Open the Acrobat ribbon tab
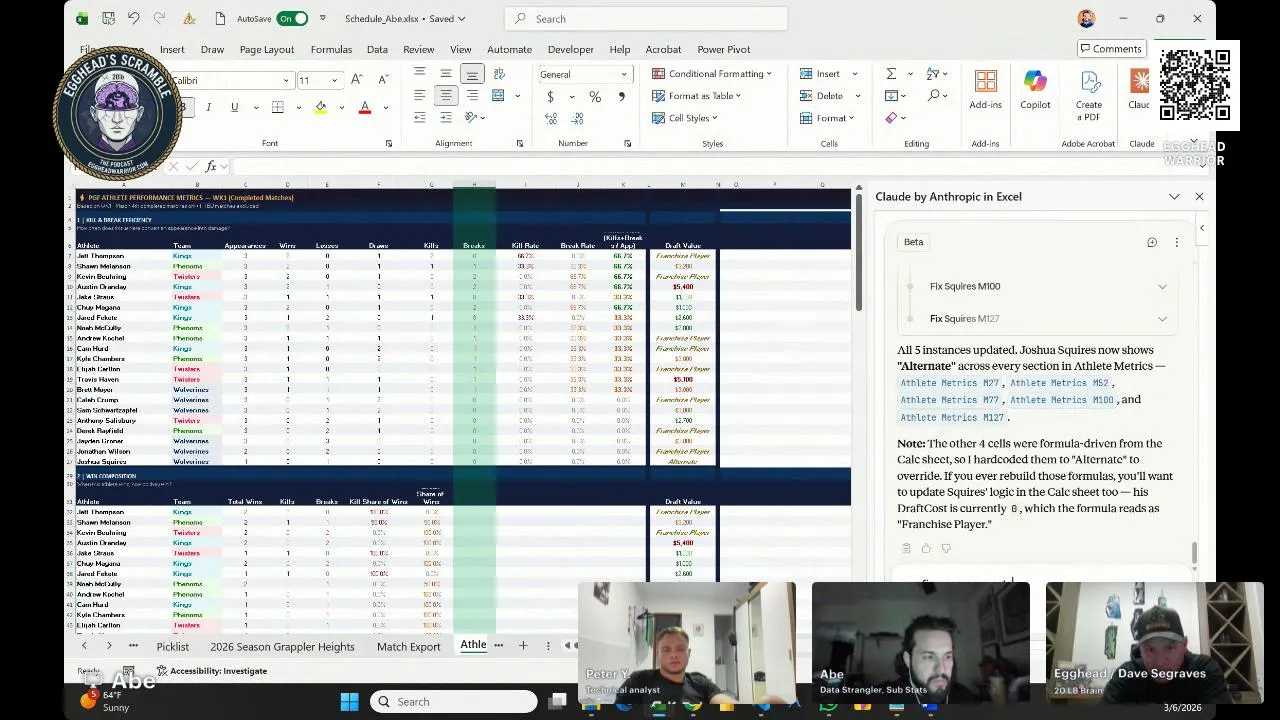The width and height of the screenshot is (1280, 720). [x=663, y=49]
